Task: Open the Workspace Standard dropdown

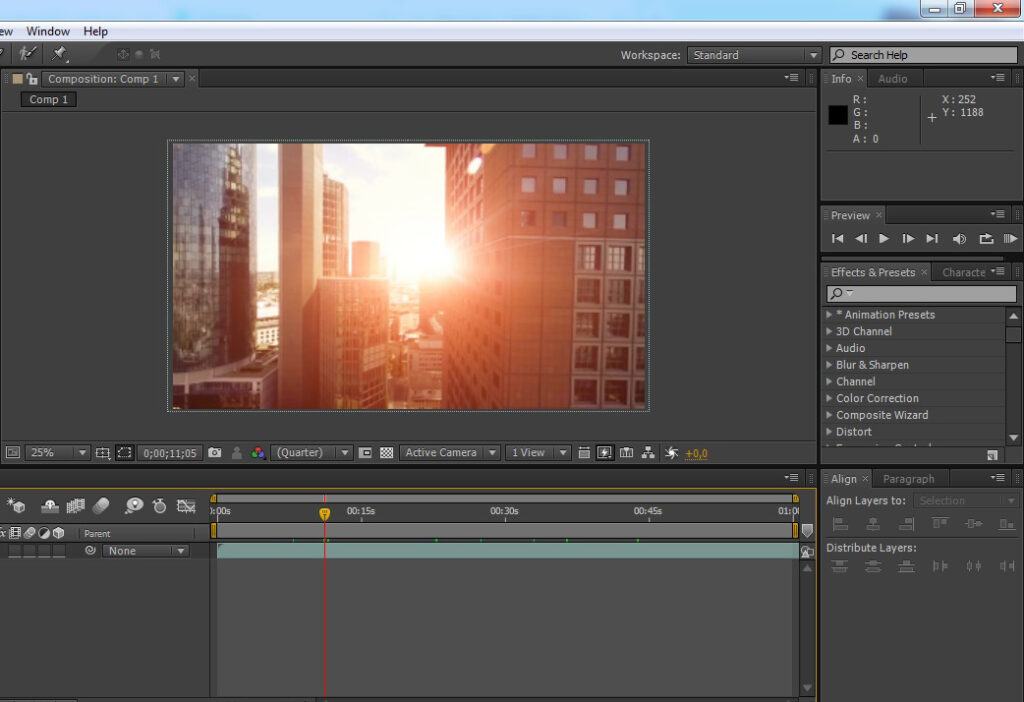Action: 755,55
